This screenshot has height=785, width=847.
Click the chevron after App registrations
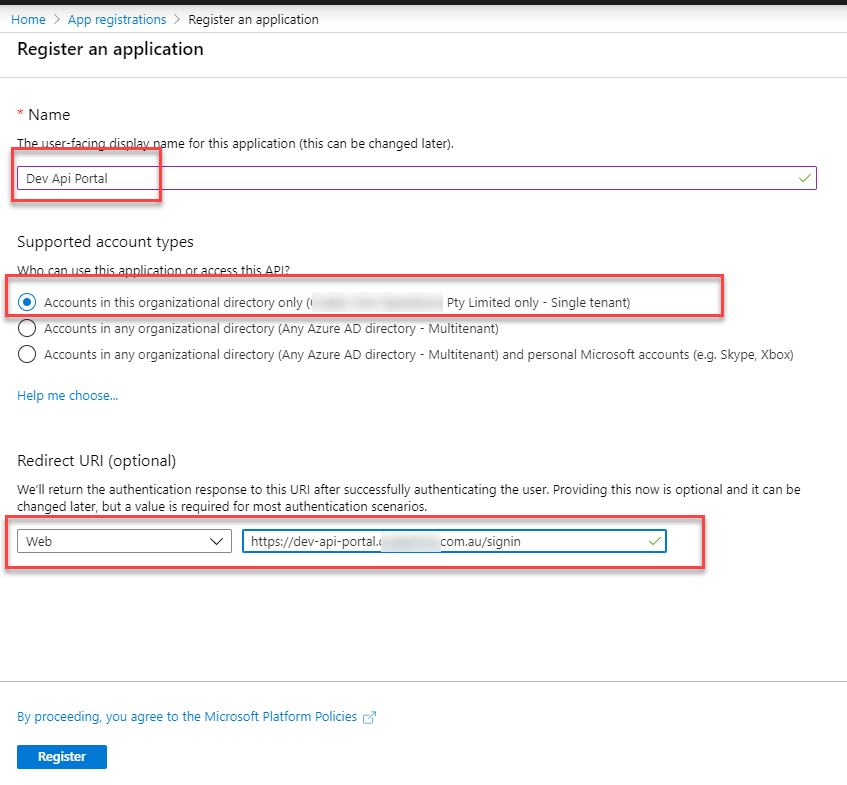178,19
